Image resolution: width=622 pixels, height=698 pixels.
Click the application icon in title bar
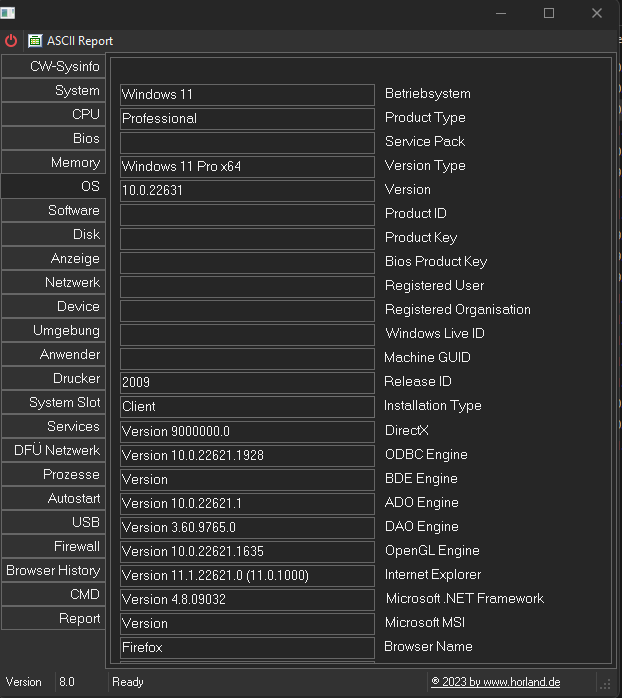point(8,13)
